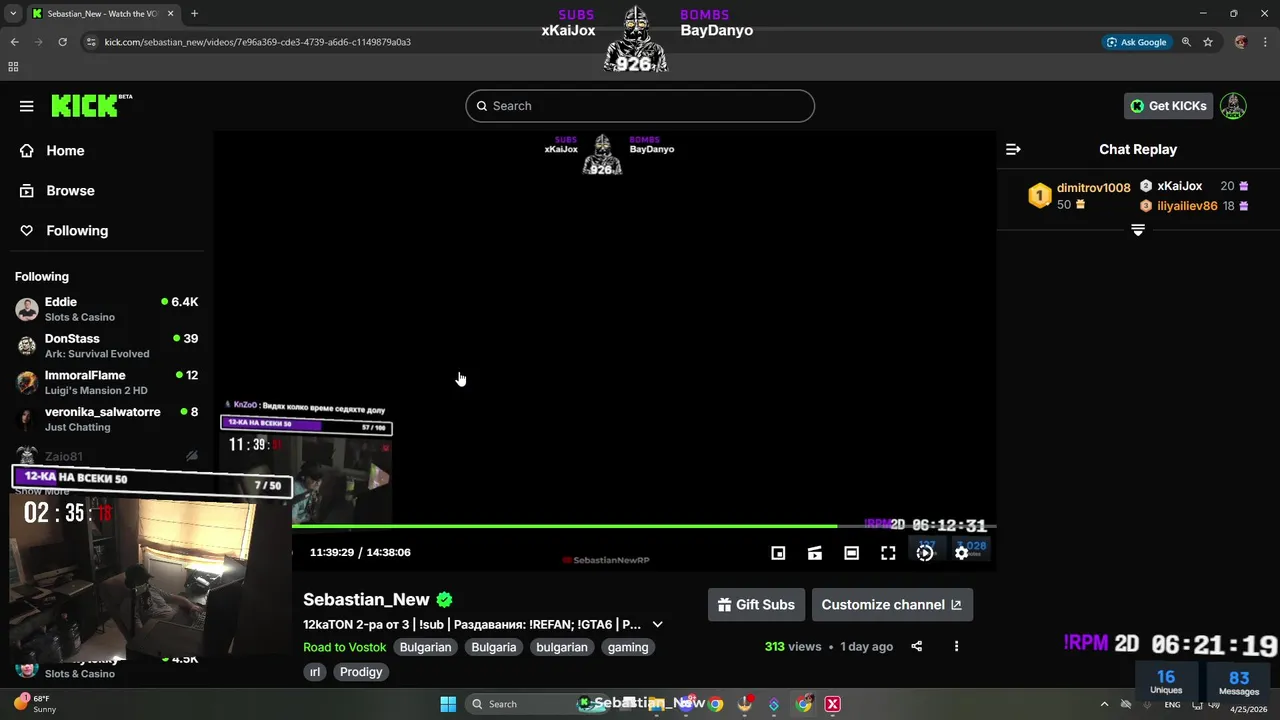The width and height of the screenshot is (1280, 720).
Task: Open the Road to Vostok category link
Action: [344, 647]
